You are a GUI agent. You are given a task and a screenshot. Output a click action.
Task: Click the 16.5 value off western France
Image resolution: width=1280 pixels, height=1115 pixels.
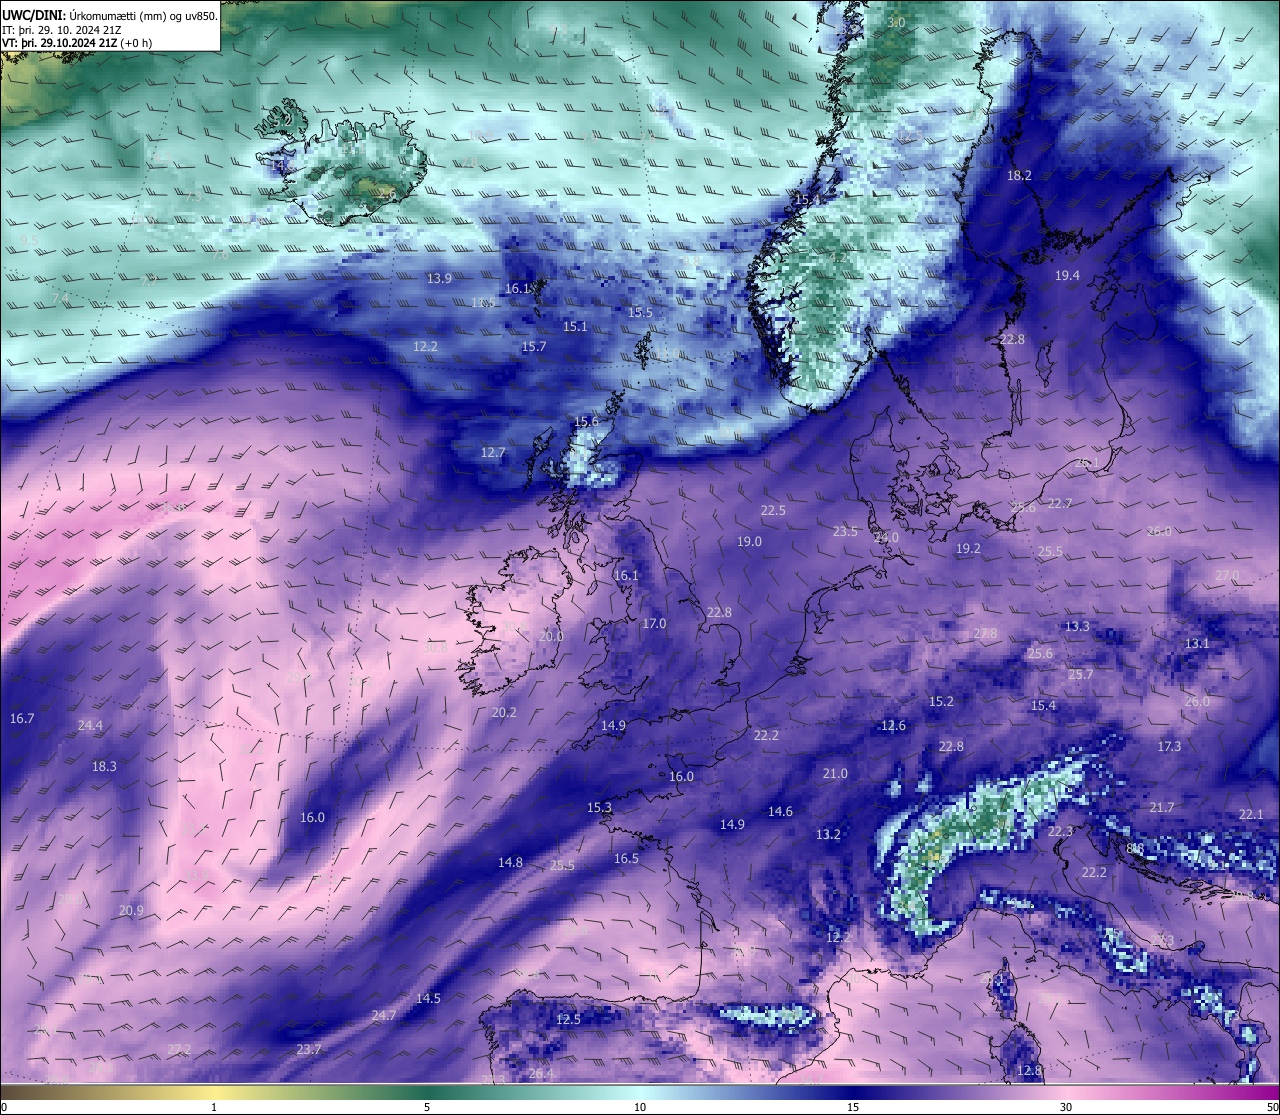pos(626,858)
